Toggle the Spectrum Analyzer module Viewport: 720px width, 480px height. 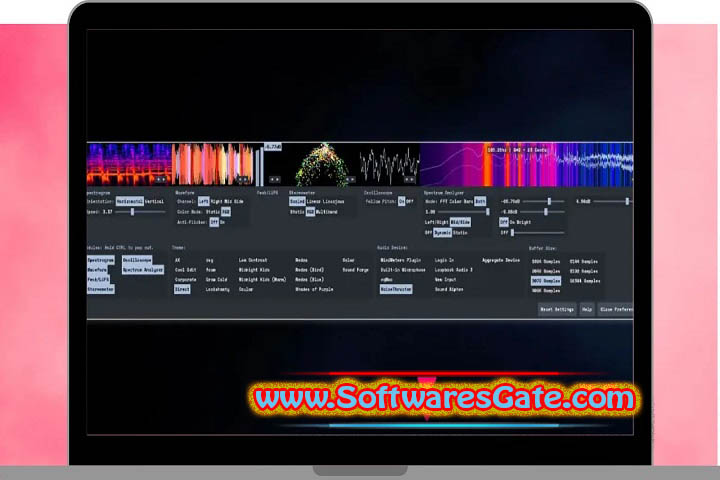tap(143, 270)
